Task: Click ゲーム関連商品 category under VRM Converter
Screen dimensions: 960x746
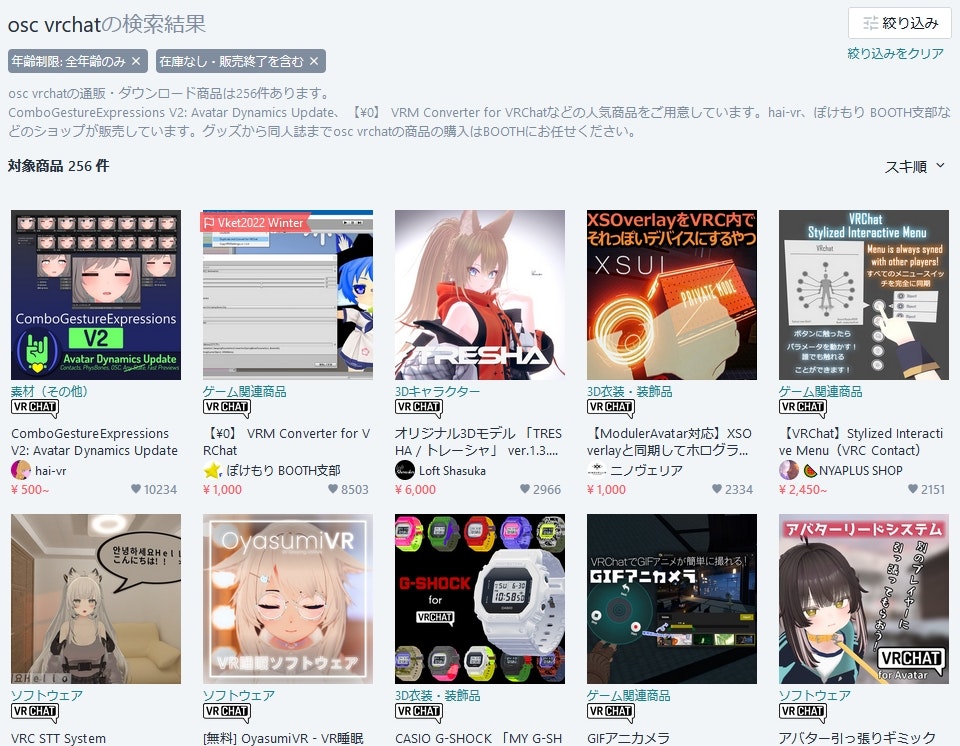Action: click(245, 391)
